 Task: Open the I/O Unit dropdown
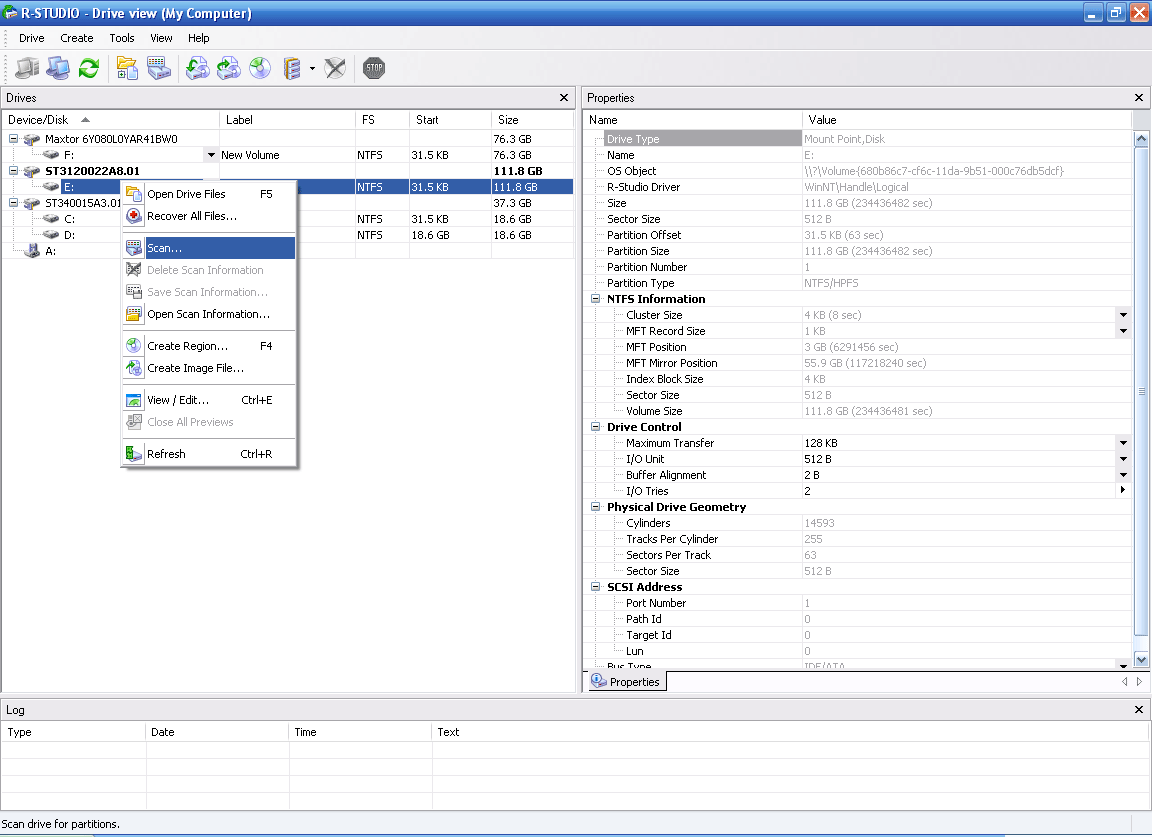[x=1123, y=459]
